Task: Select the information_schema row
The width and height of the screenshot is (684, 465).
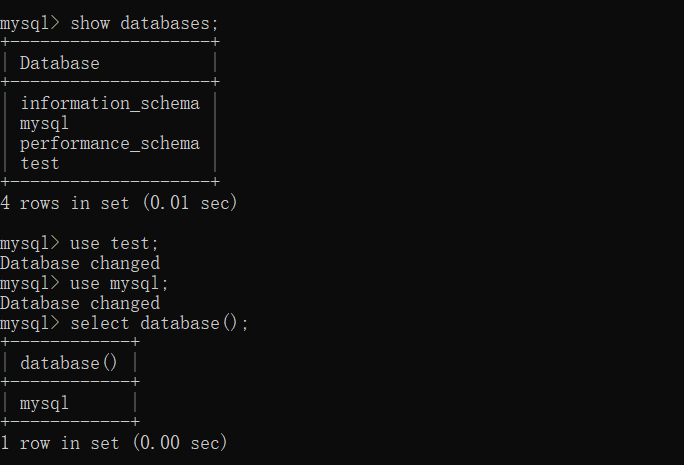Action: 110,103
